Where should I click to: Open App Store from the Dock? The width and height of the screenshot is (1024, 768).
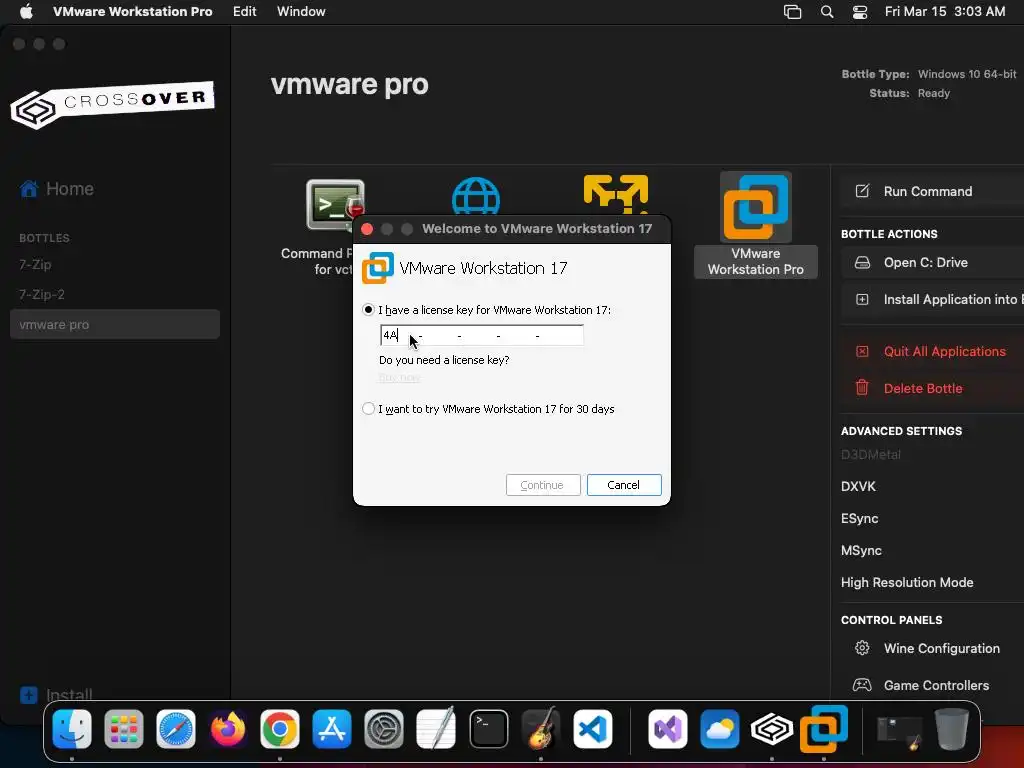332,729
